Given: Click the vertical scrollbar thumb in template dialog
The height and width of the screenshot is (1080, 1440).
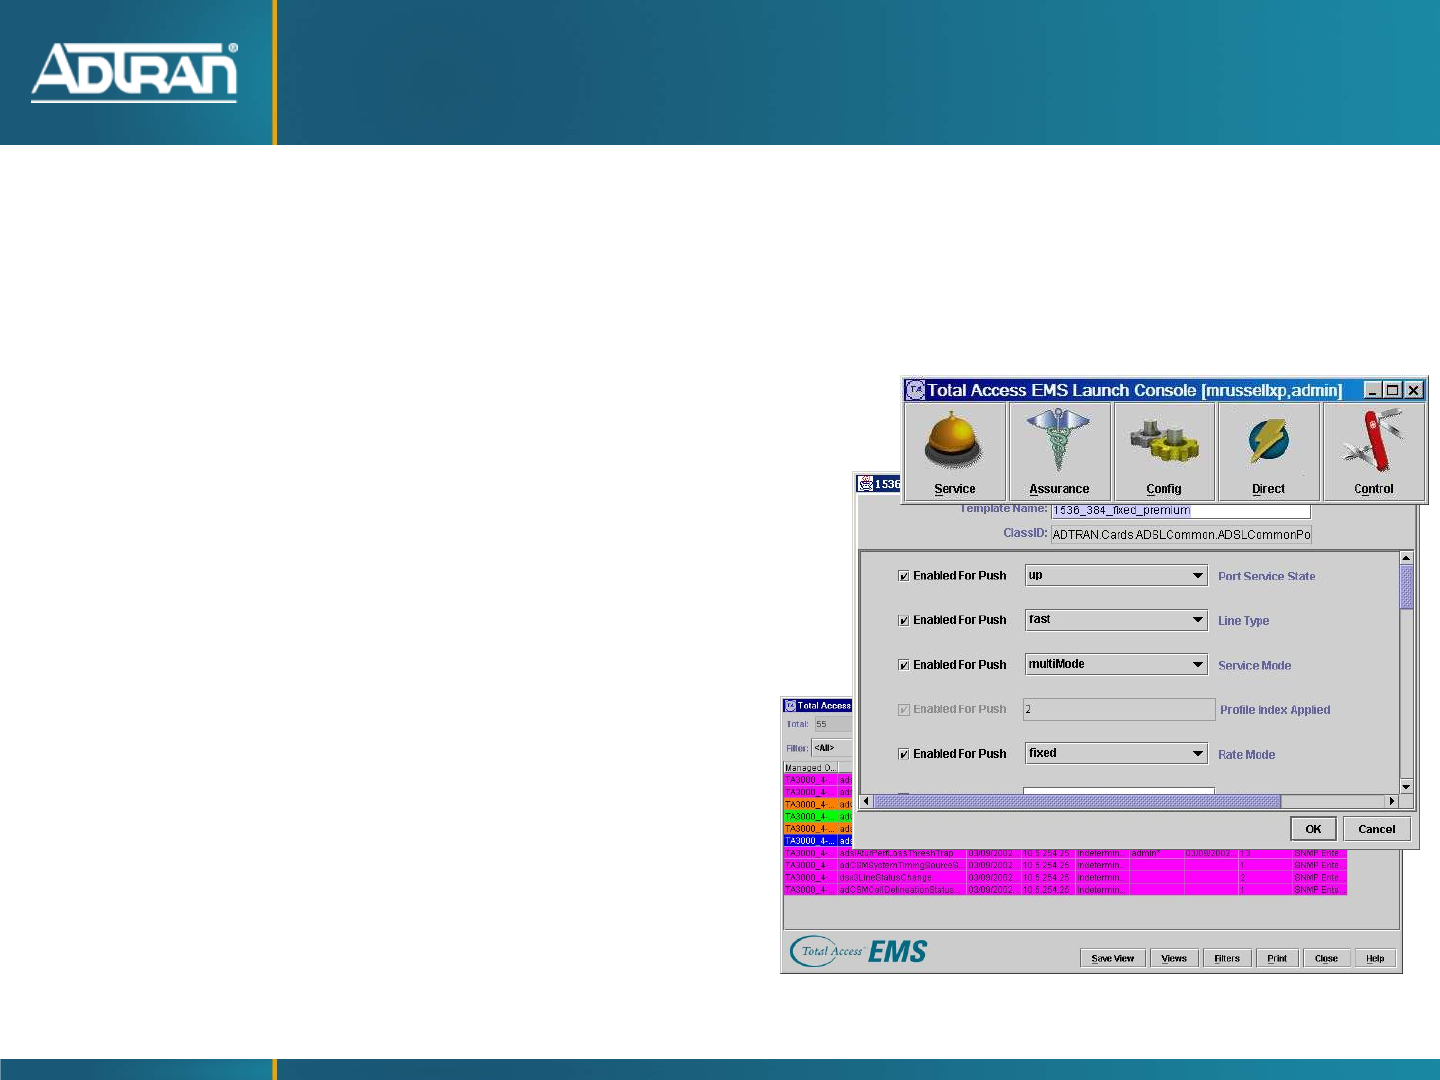Looking at the screenshot, I should 1406,587.
